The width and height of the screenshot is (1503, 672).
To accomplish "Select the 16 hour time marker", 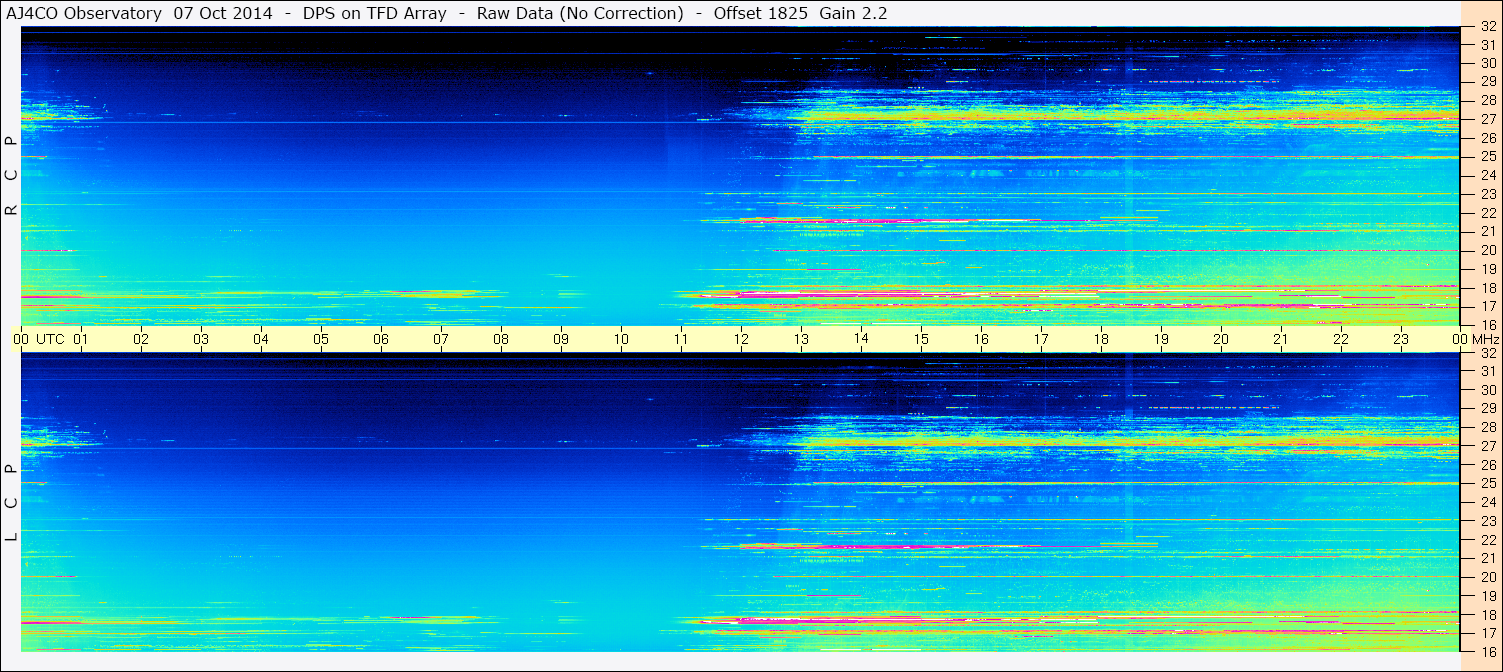I will [x=981, y=339].
